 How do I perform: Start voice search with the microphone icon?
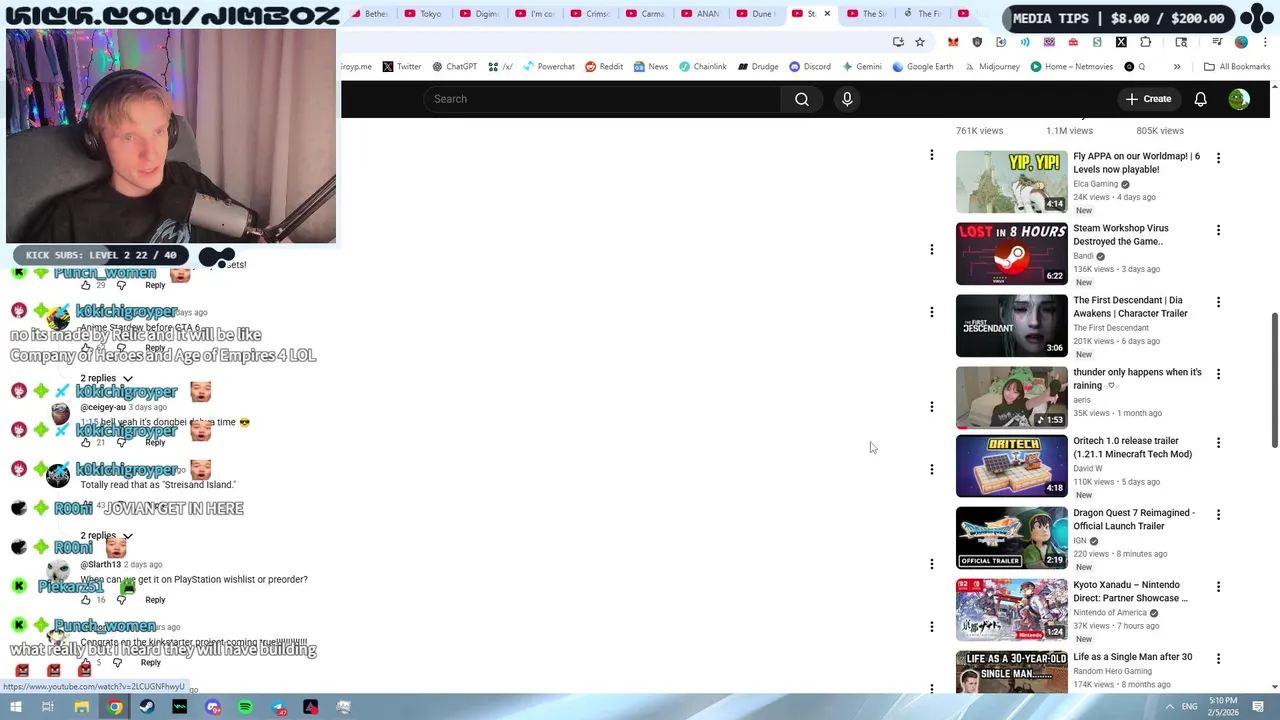pyautogui.click(x=847, y=99)
